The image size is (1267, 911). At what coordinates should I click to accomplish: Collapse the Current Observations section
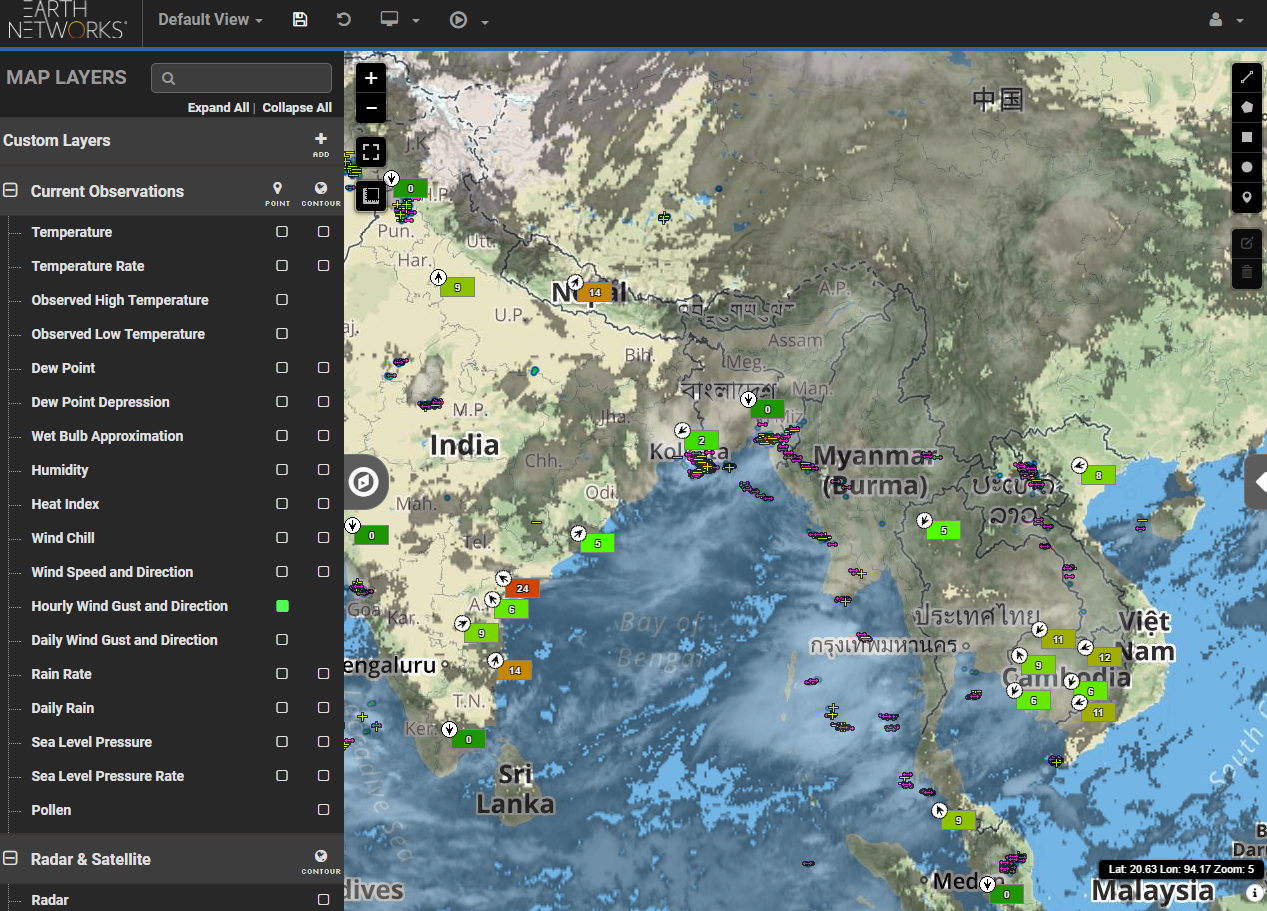(x=9, y=190)
